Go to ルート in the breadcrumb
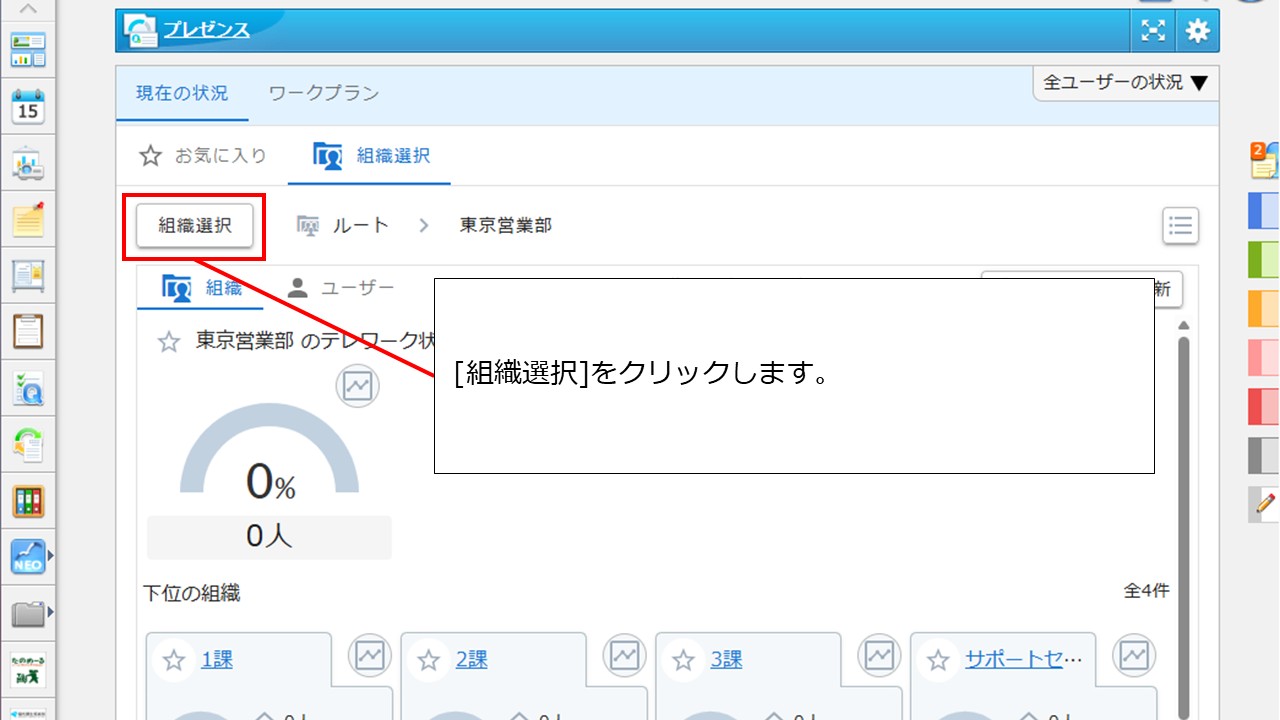The width and height of the screenshot is (1280, 720). [360, 226]
